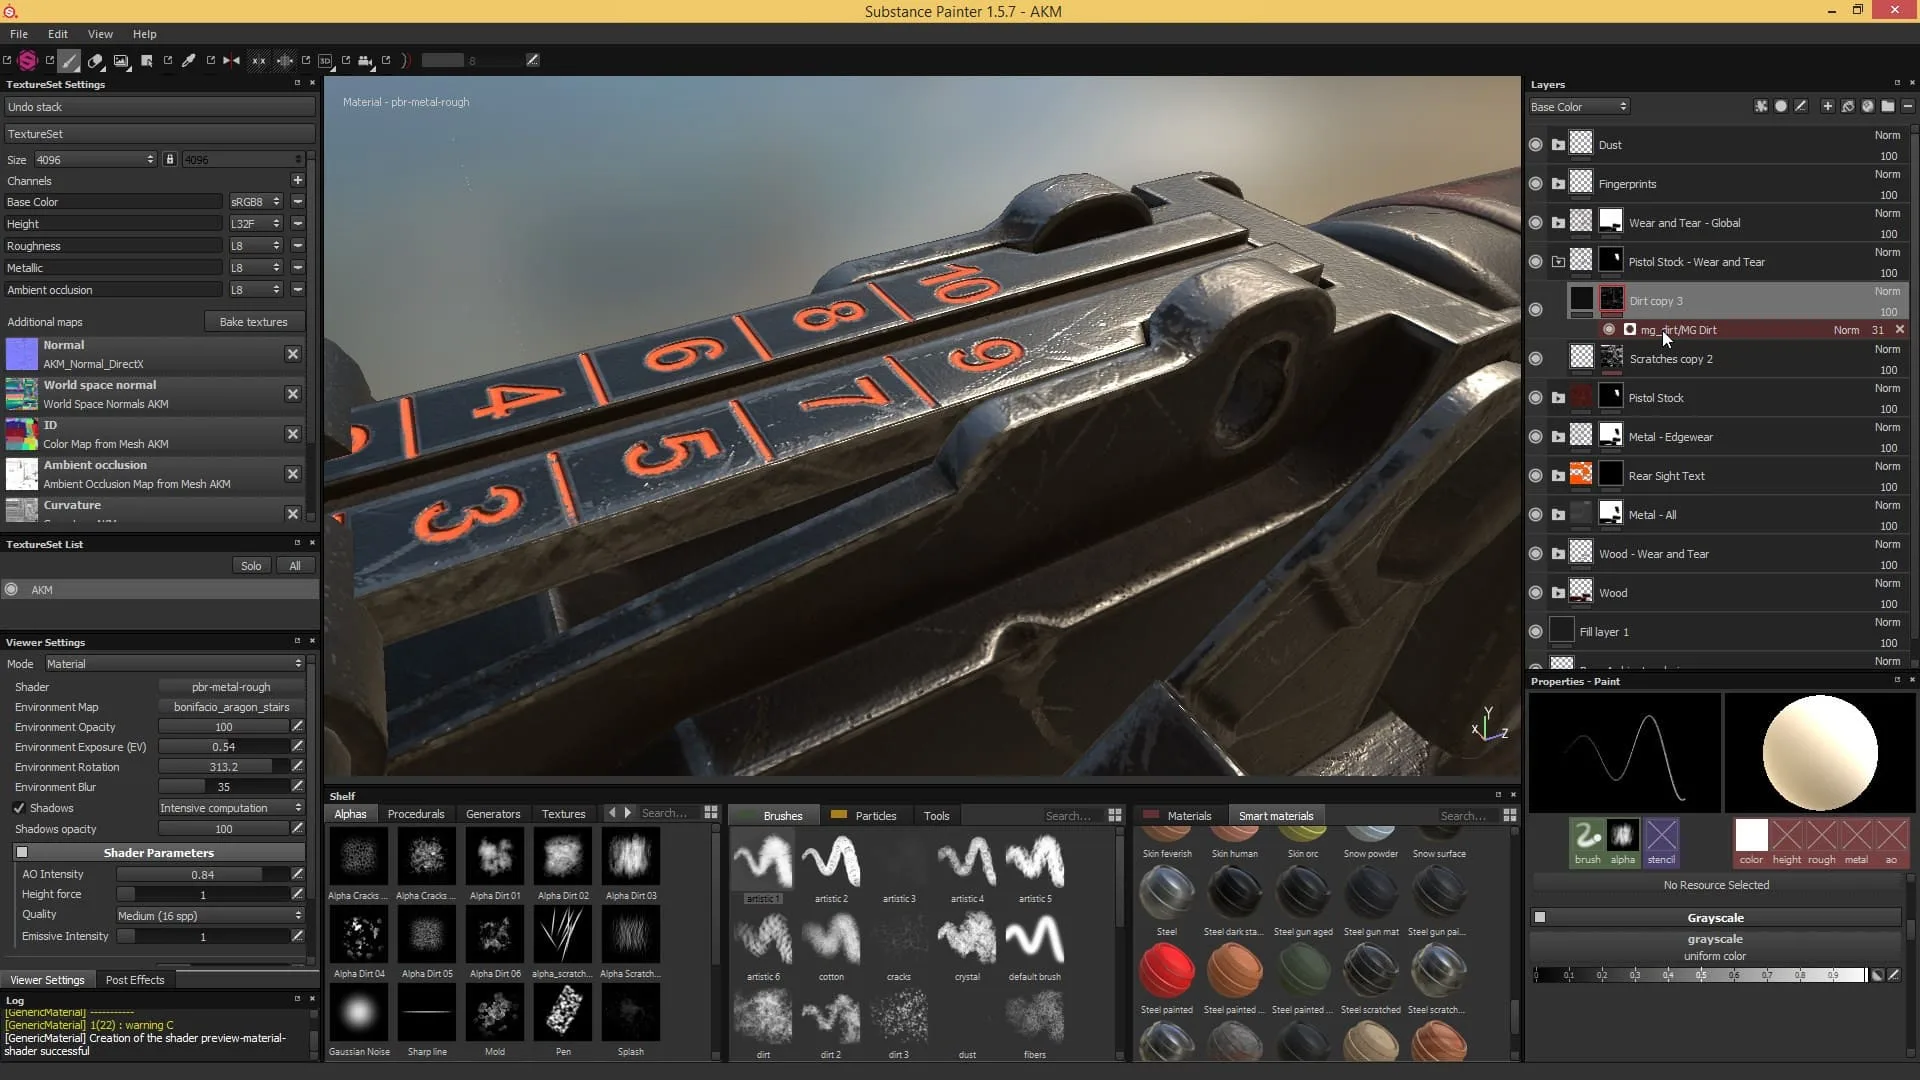Click the add layer plus icon in Layers panel
This screenshot has width=1920, height=1080.
(x=1827, y=105)
